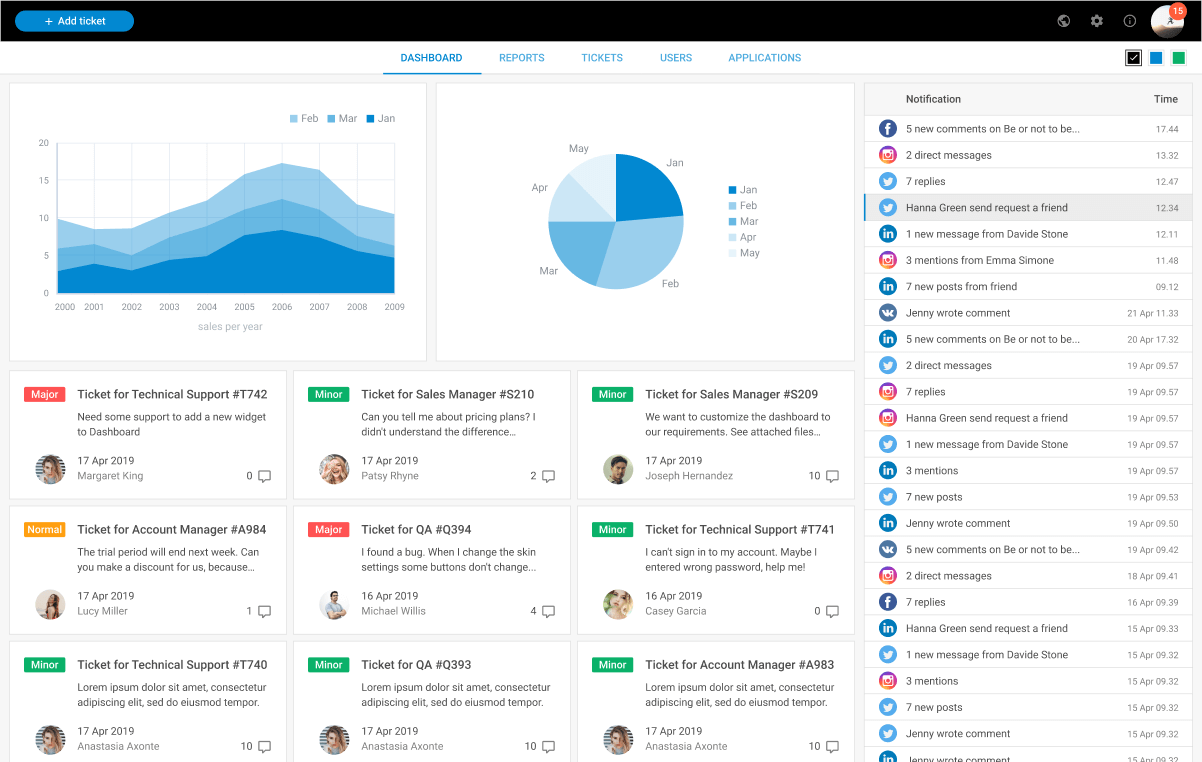Click LinkedIn icon for 12.11 Davide Stone message
This screenshot has width=1202, height=762.
[887, 234]
